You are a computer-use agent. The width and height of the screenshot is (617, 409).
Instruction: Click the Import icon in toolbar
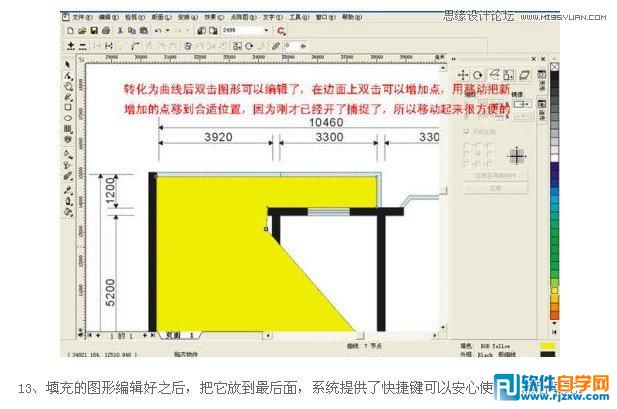coord(201,31)
